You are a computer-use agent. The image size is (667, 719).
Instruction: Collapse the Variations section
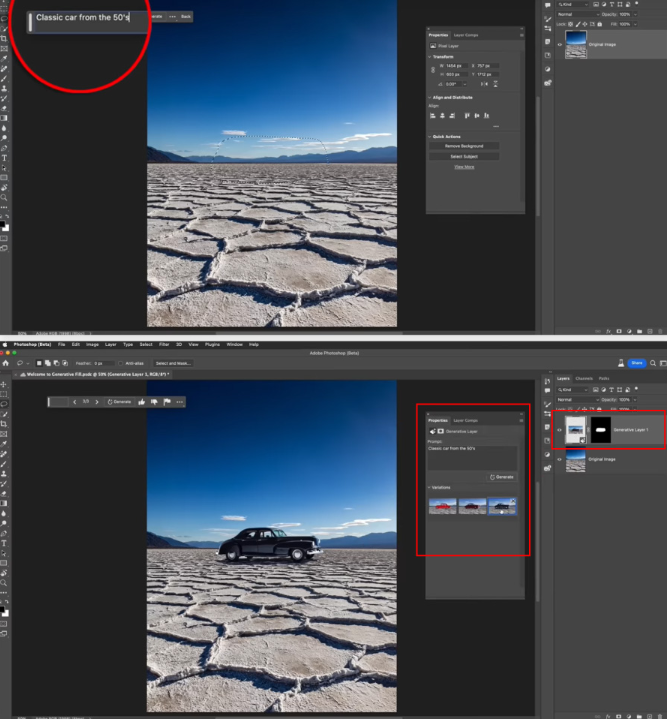pos(430,487)
